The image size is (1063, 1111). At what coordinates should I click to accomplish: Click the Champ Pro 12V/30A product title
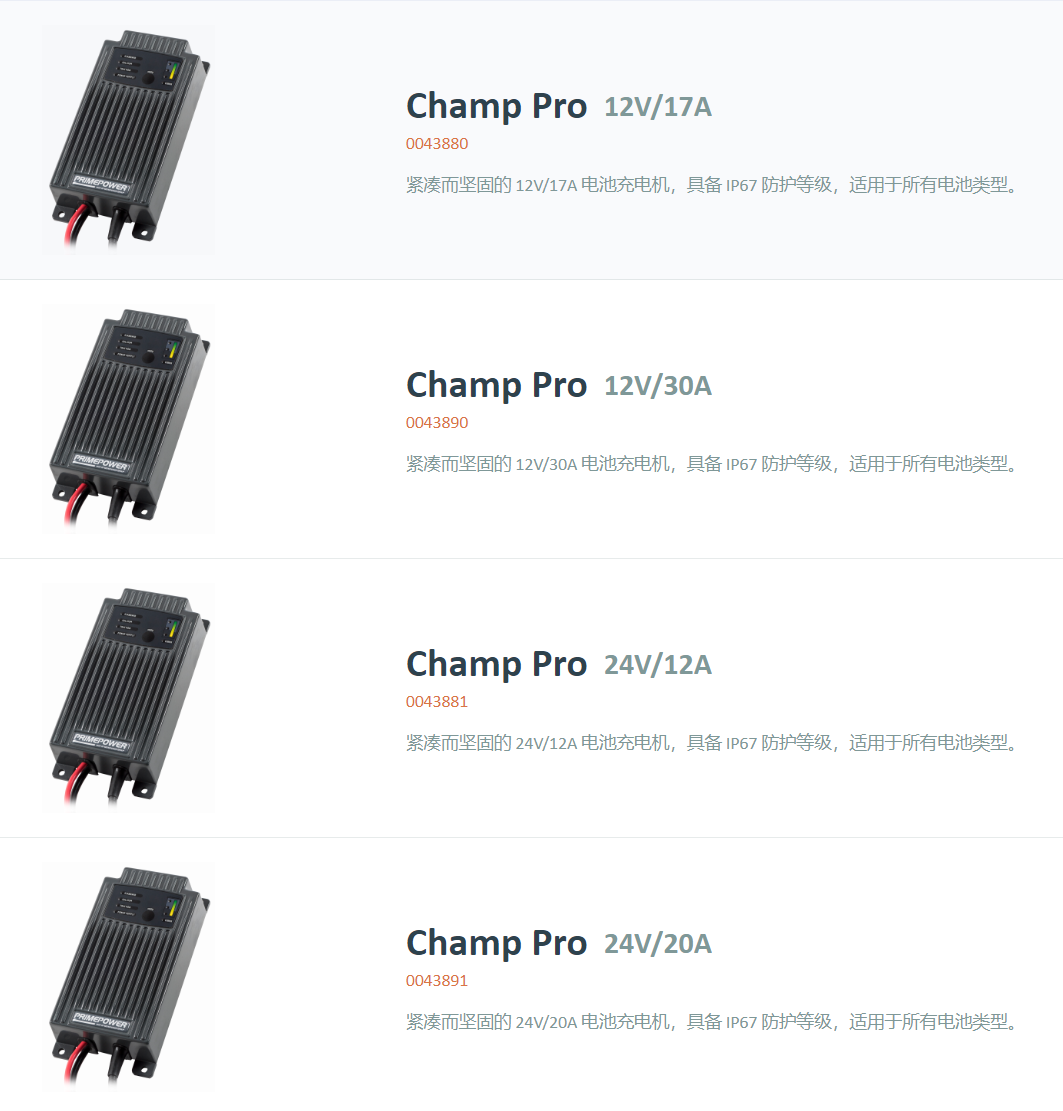(558, 386)
